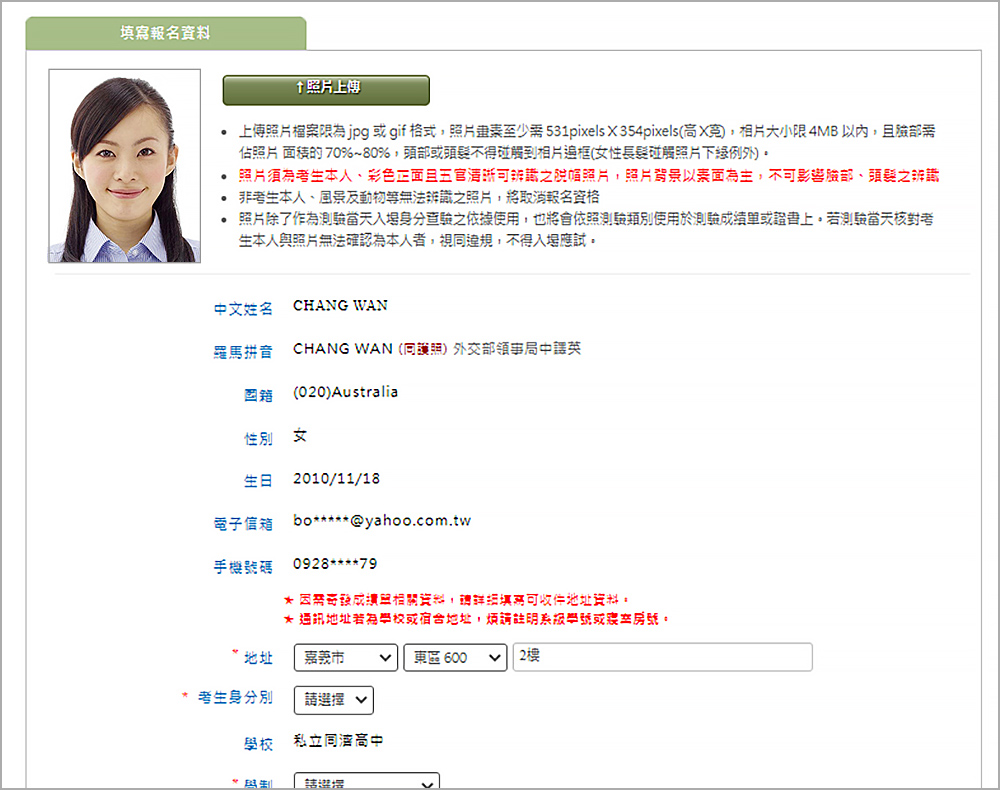Click the 中文姓名 field label

(x=243, y=309)
